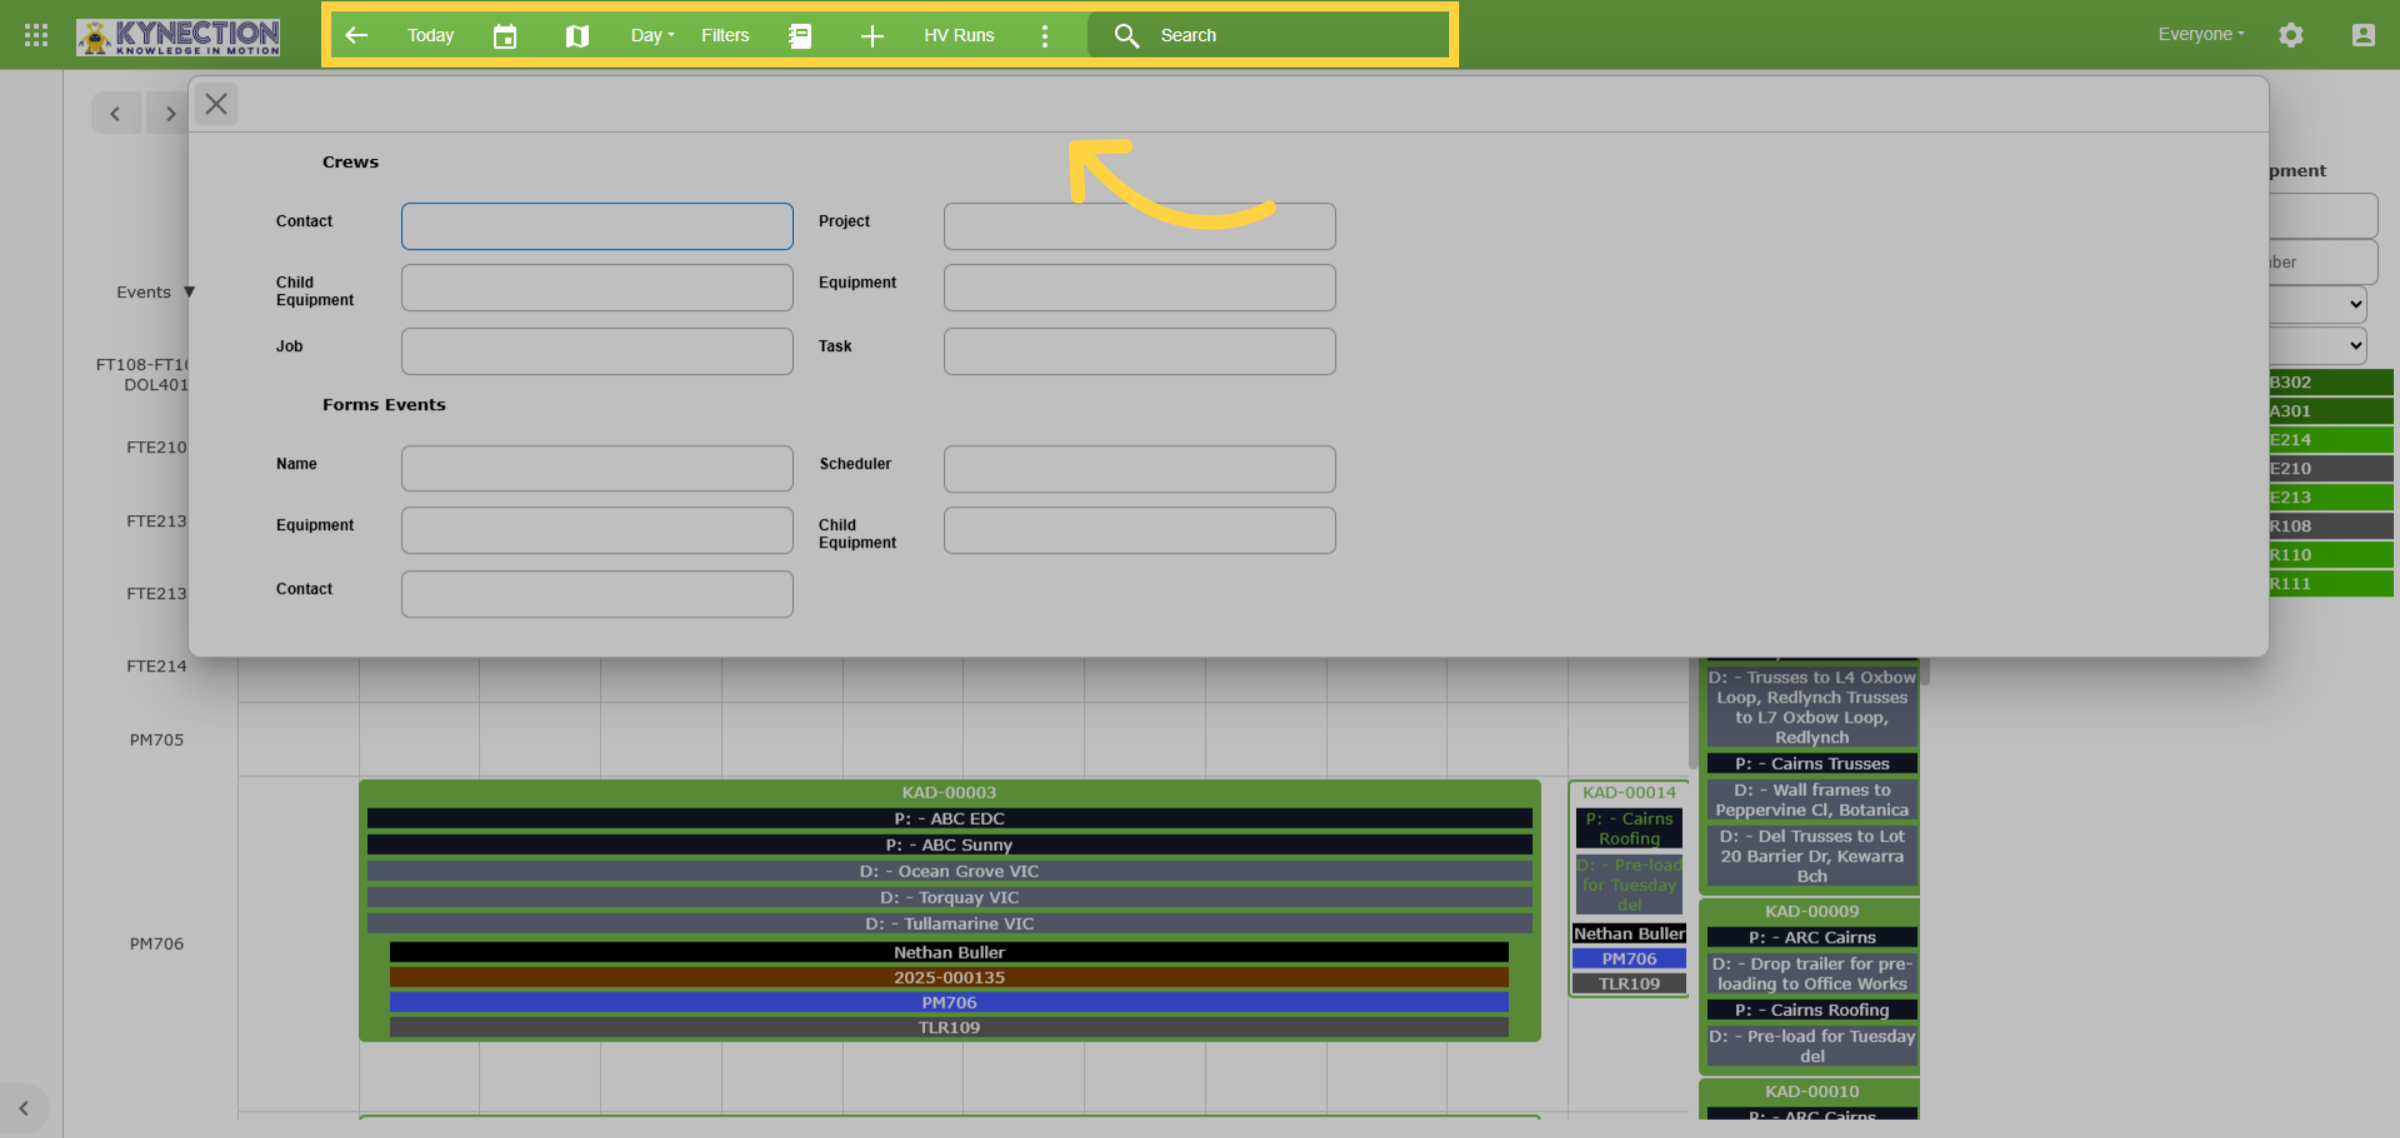The height and width of the screenshot is (1138, 2400).
Task: Open the Filters panel
Action: point(725,35)
